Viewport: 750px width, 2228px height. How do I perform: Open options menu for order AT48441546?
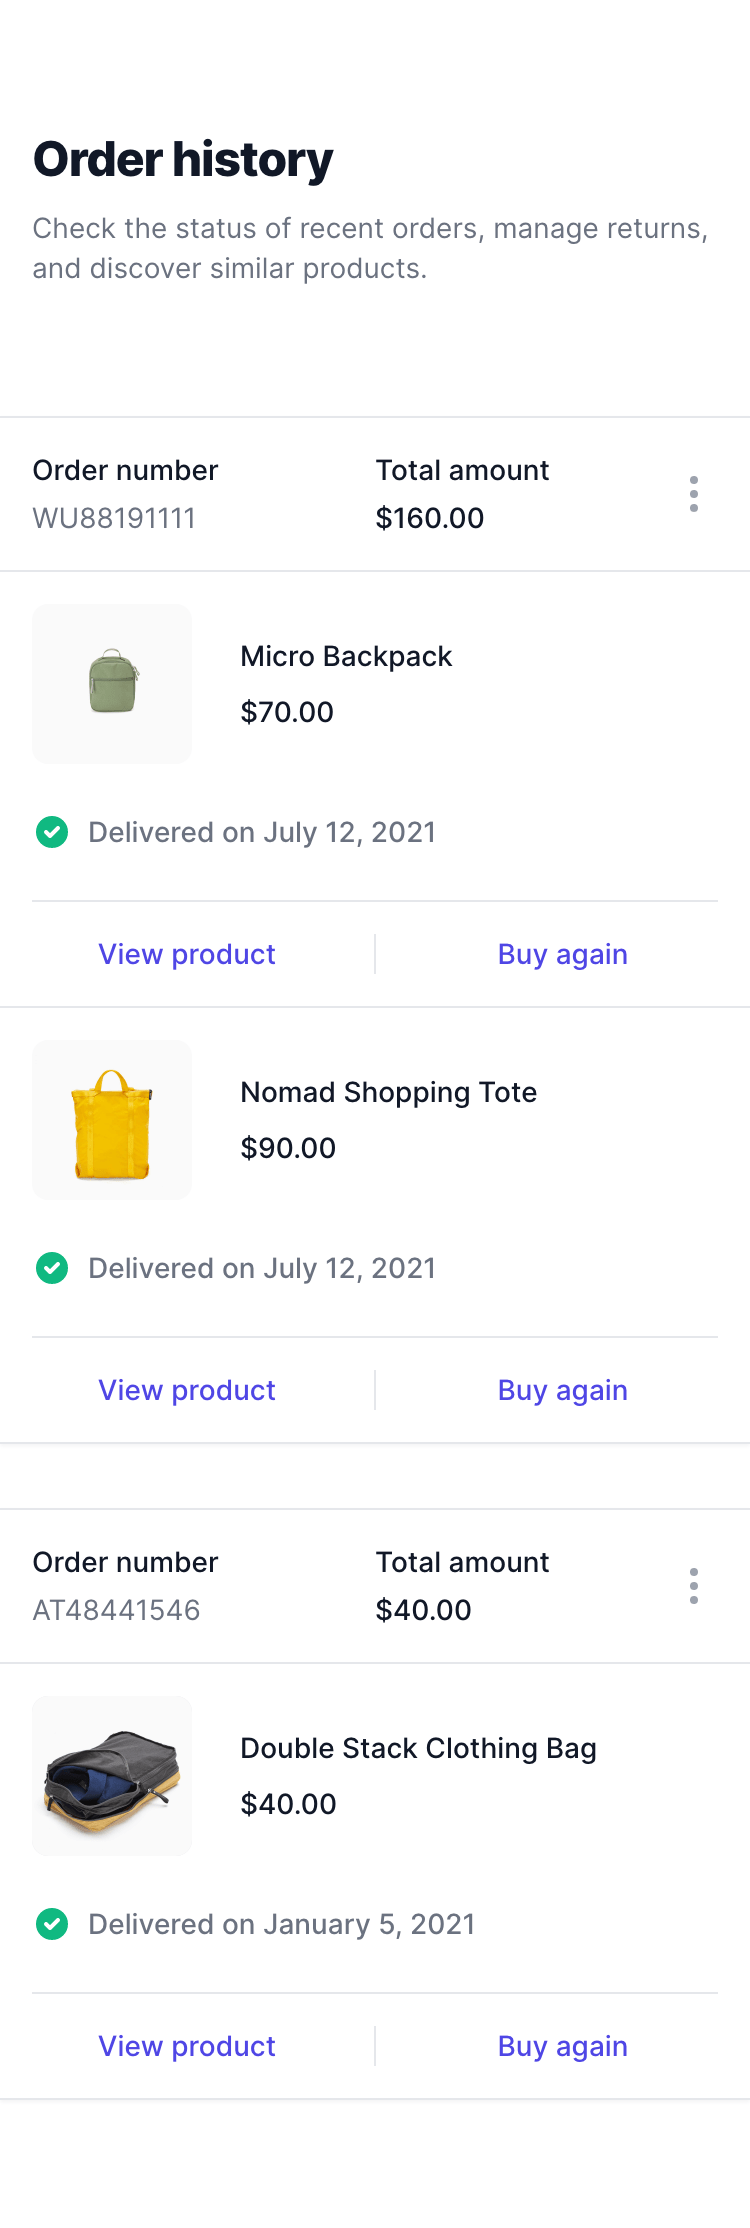tap(694, 1586)
